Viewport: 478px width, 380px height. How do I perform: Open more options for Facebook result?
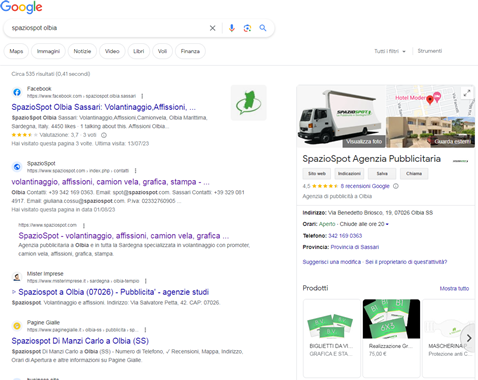(x=142, y=96)
